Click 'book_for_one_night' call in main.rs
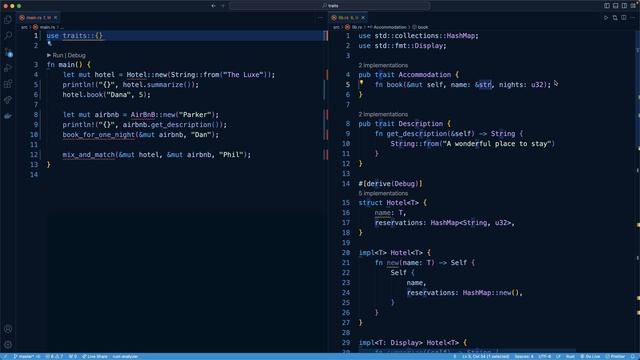Image resolution: width=640 pixels, height=360 pixels. coord(98,135)
